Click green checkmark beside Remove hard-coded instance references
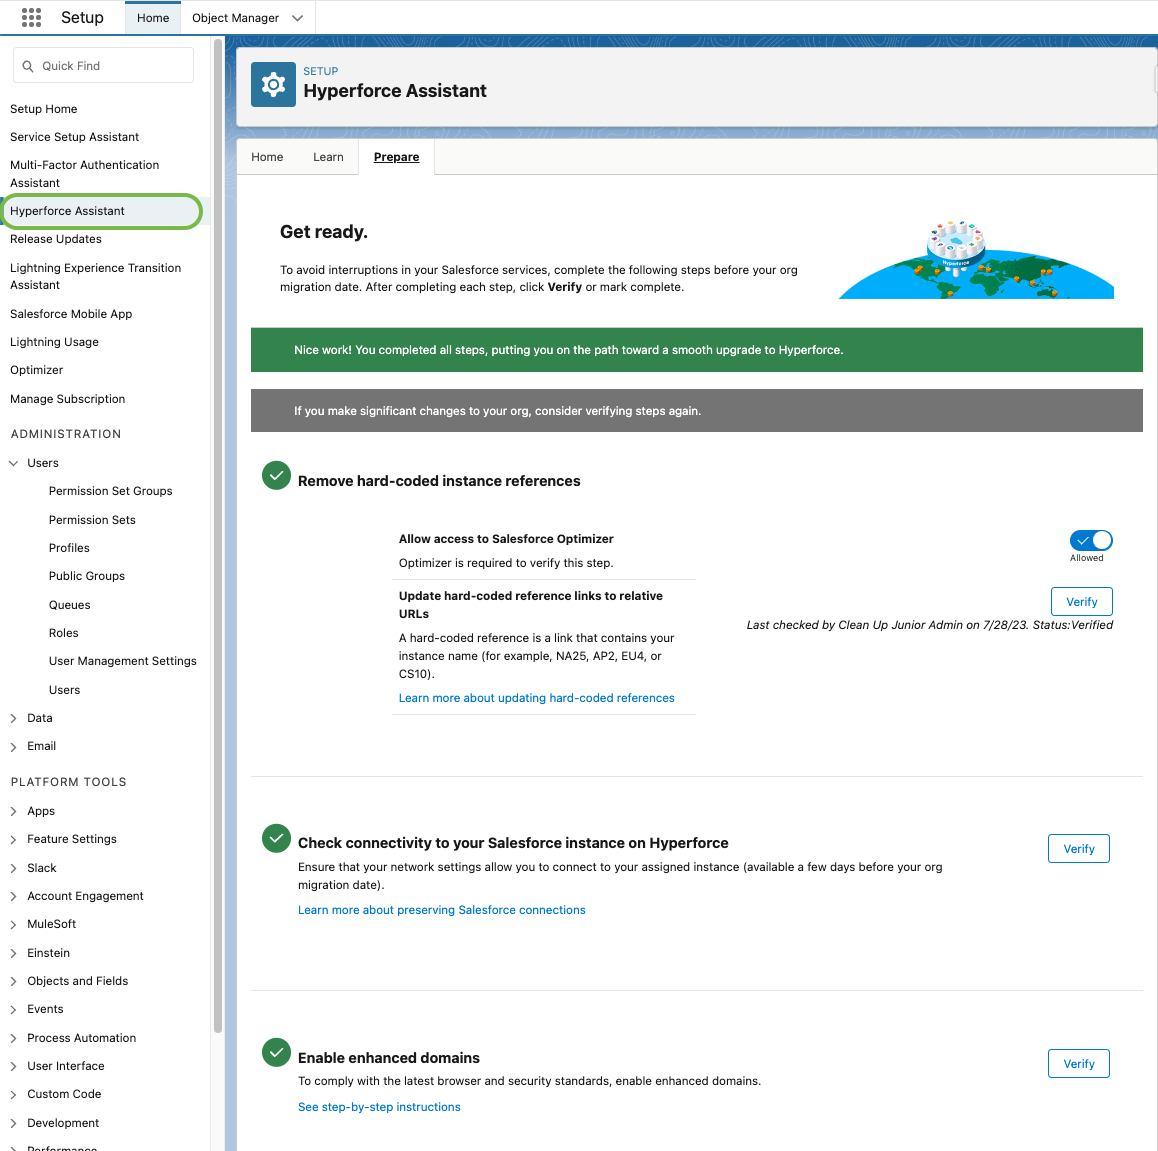Image resolution: width=1158 pixels, height=1151 pixels. [276, 475]
